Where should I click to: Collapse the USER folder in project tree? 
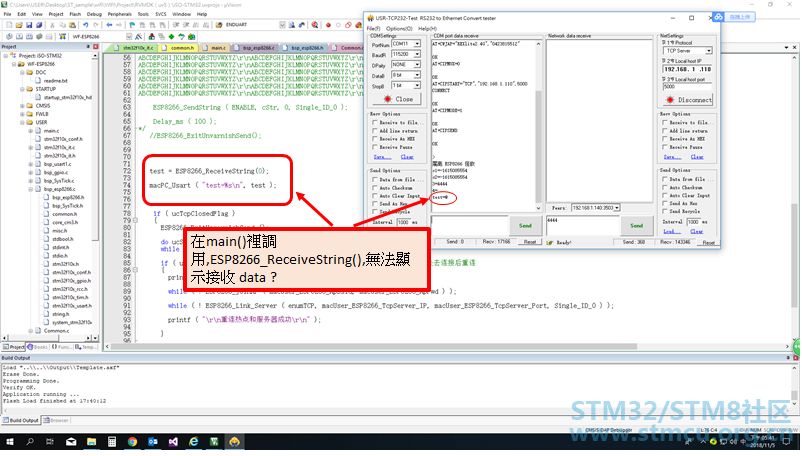click(x=22, y=123)
